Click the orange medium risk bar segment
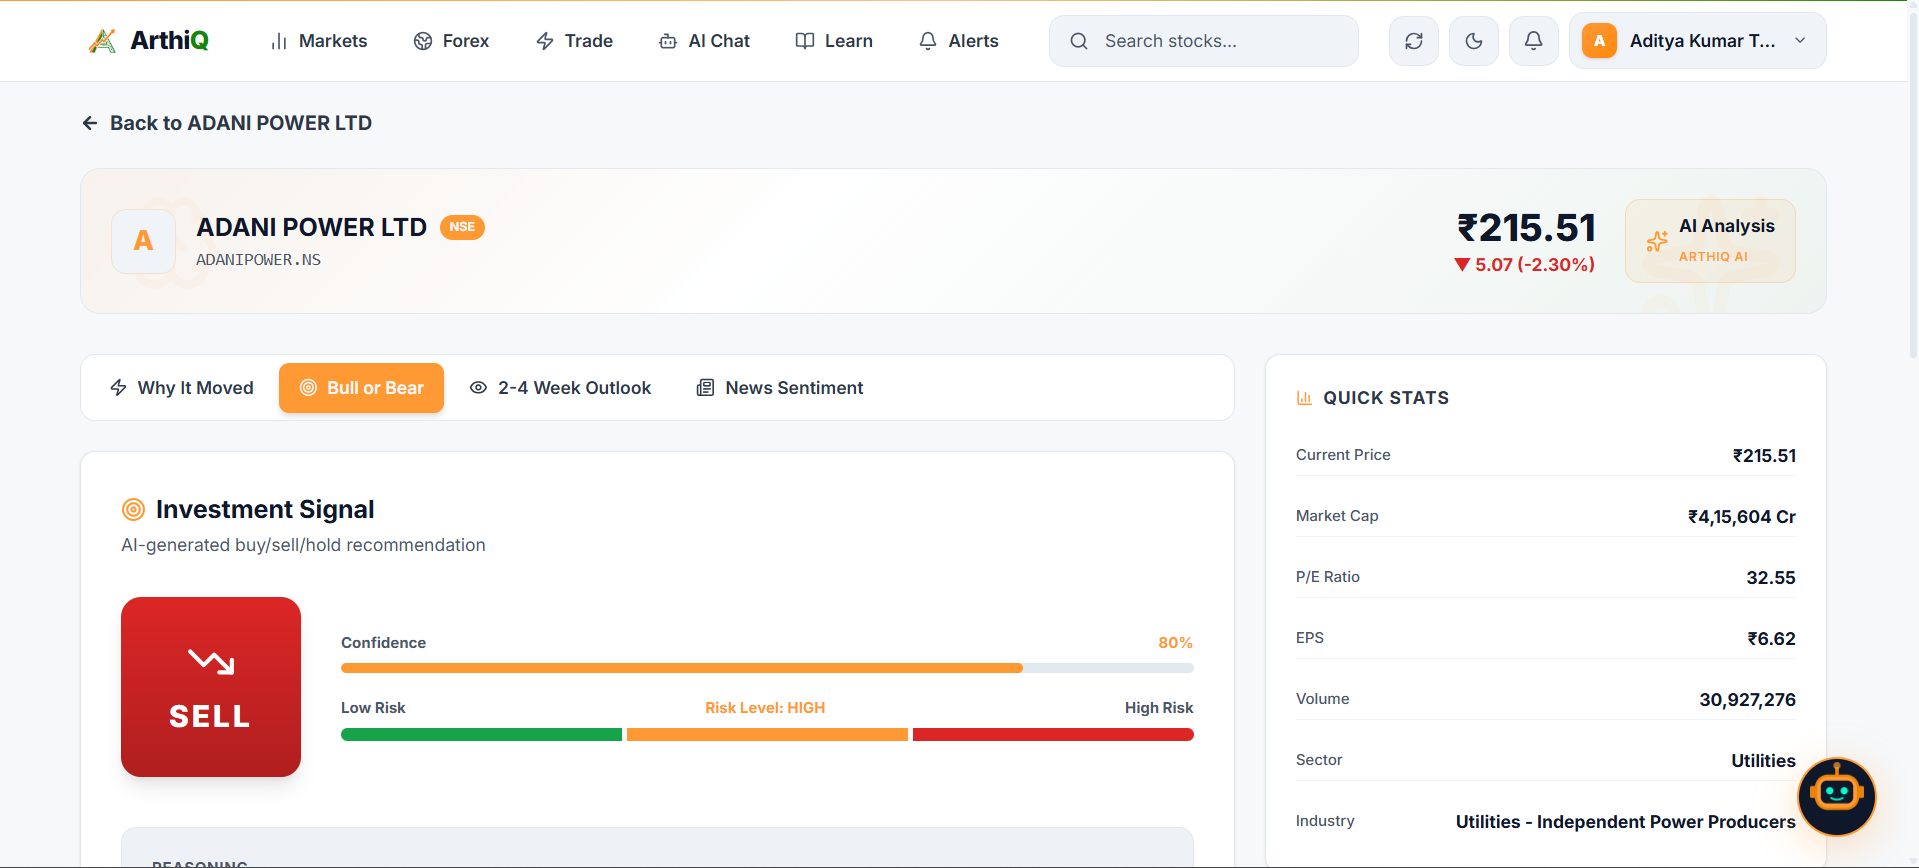 pyautogui.click(x=767, y=735)
